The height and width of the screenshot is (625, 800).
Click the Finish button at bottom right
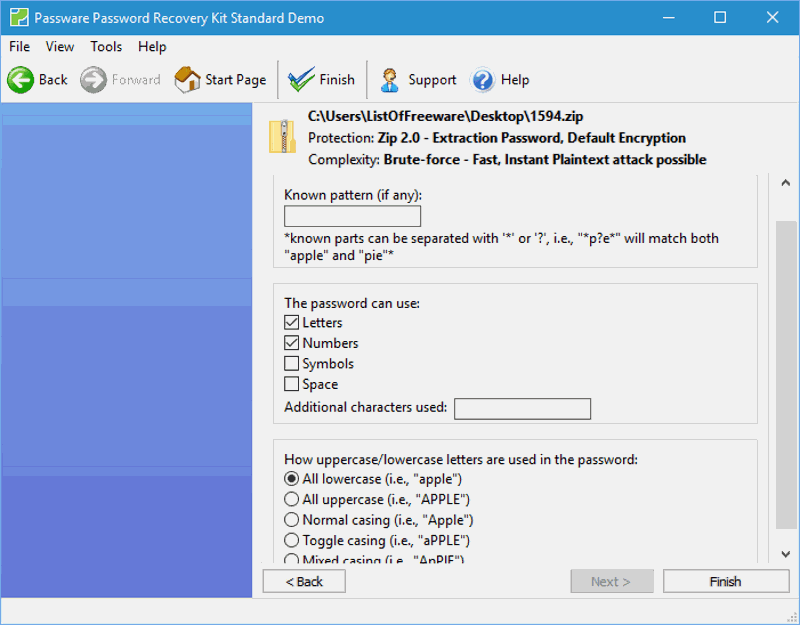click(726, 581)
